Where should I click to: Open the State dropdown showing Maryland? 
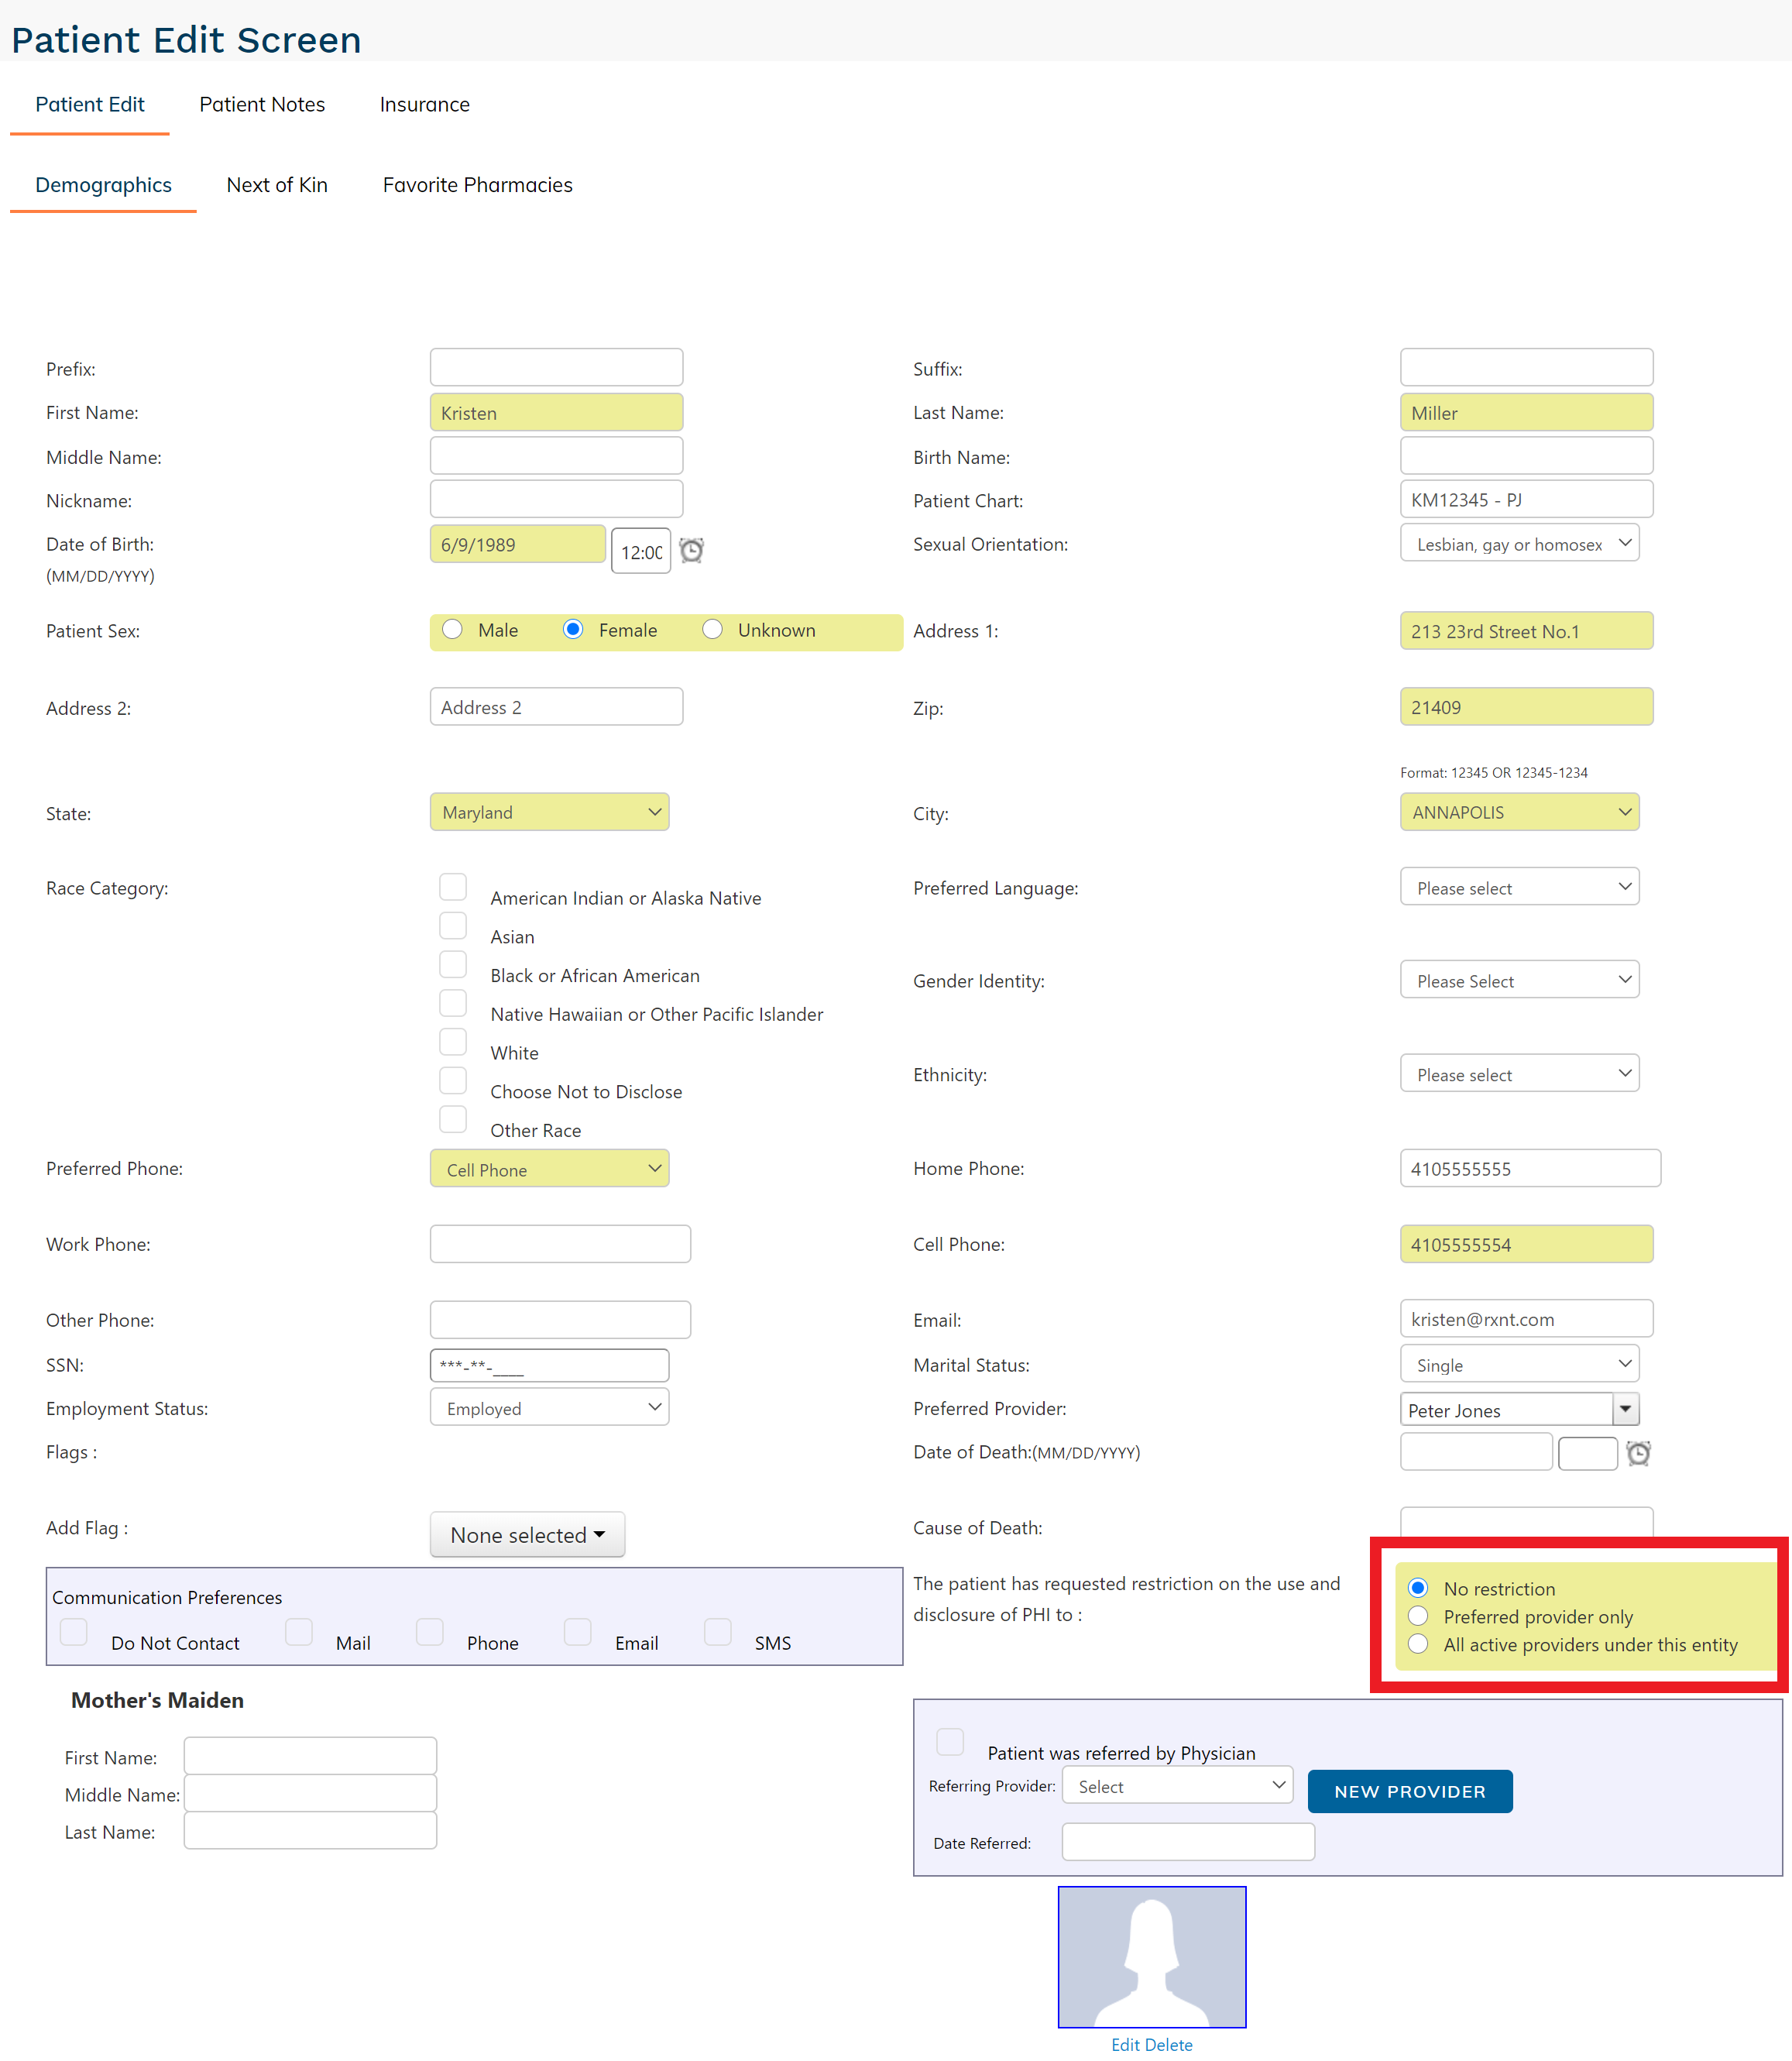click(549, 812)
